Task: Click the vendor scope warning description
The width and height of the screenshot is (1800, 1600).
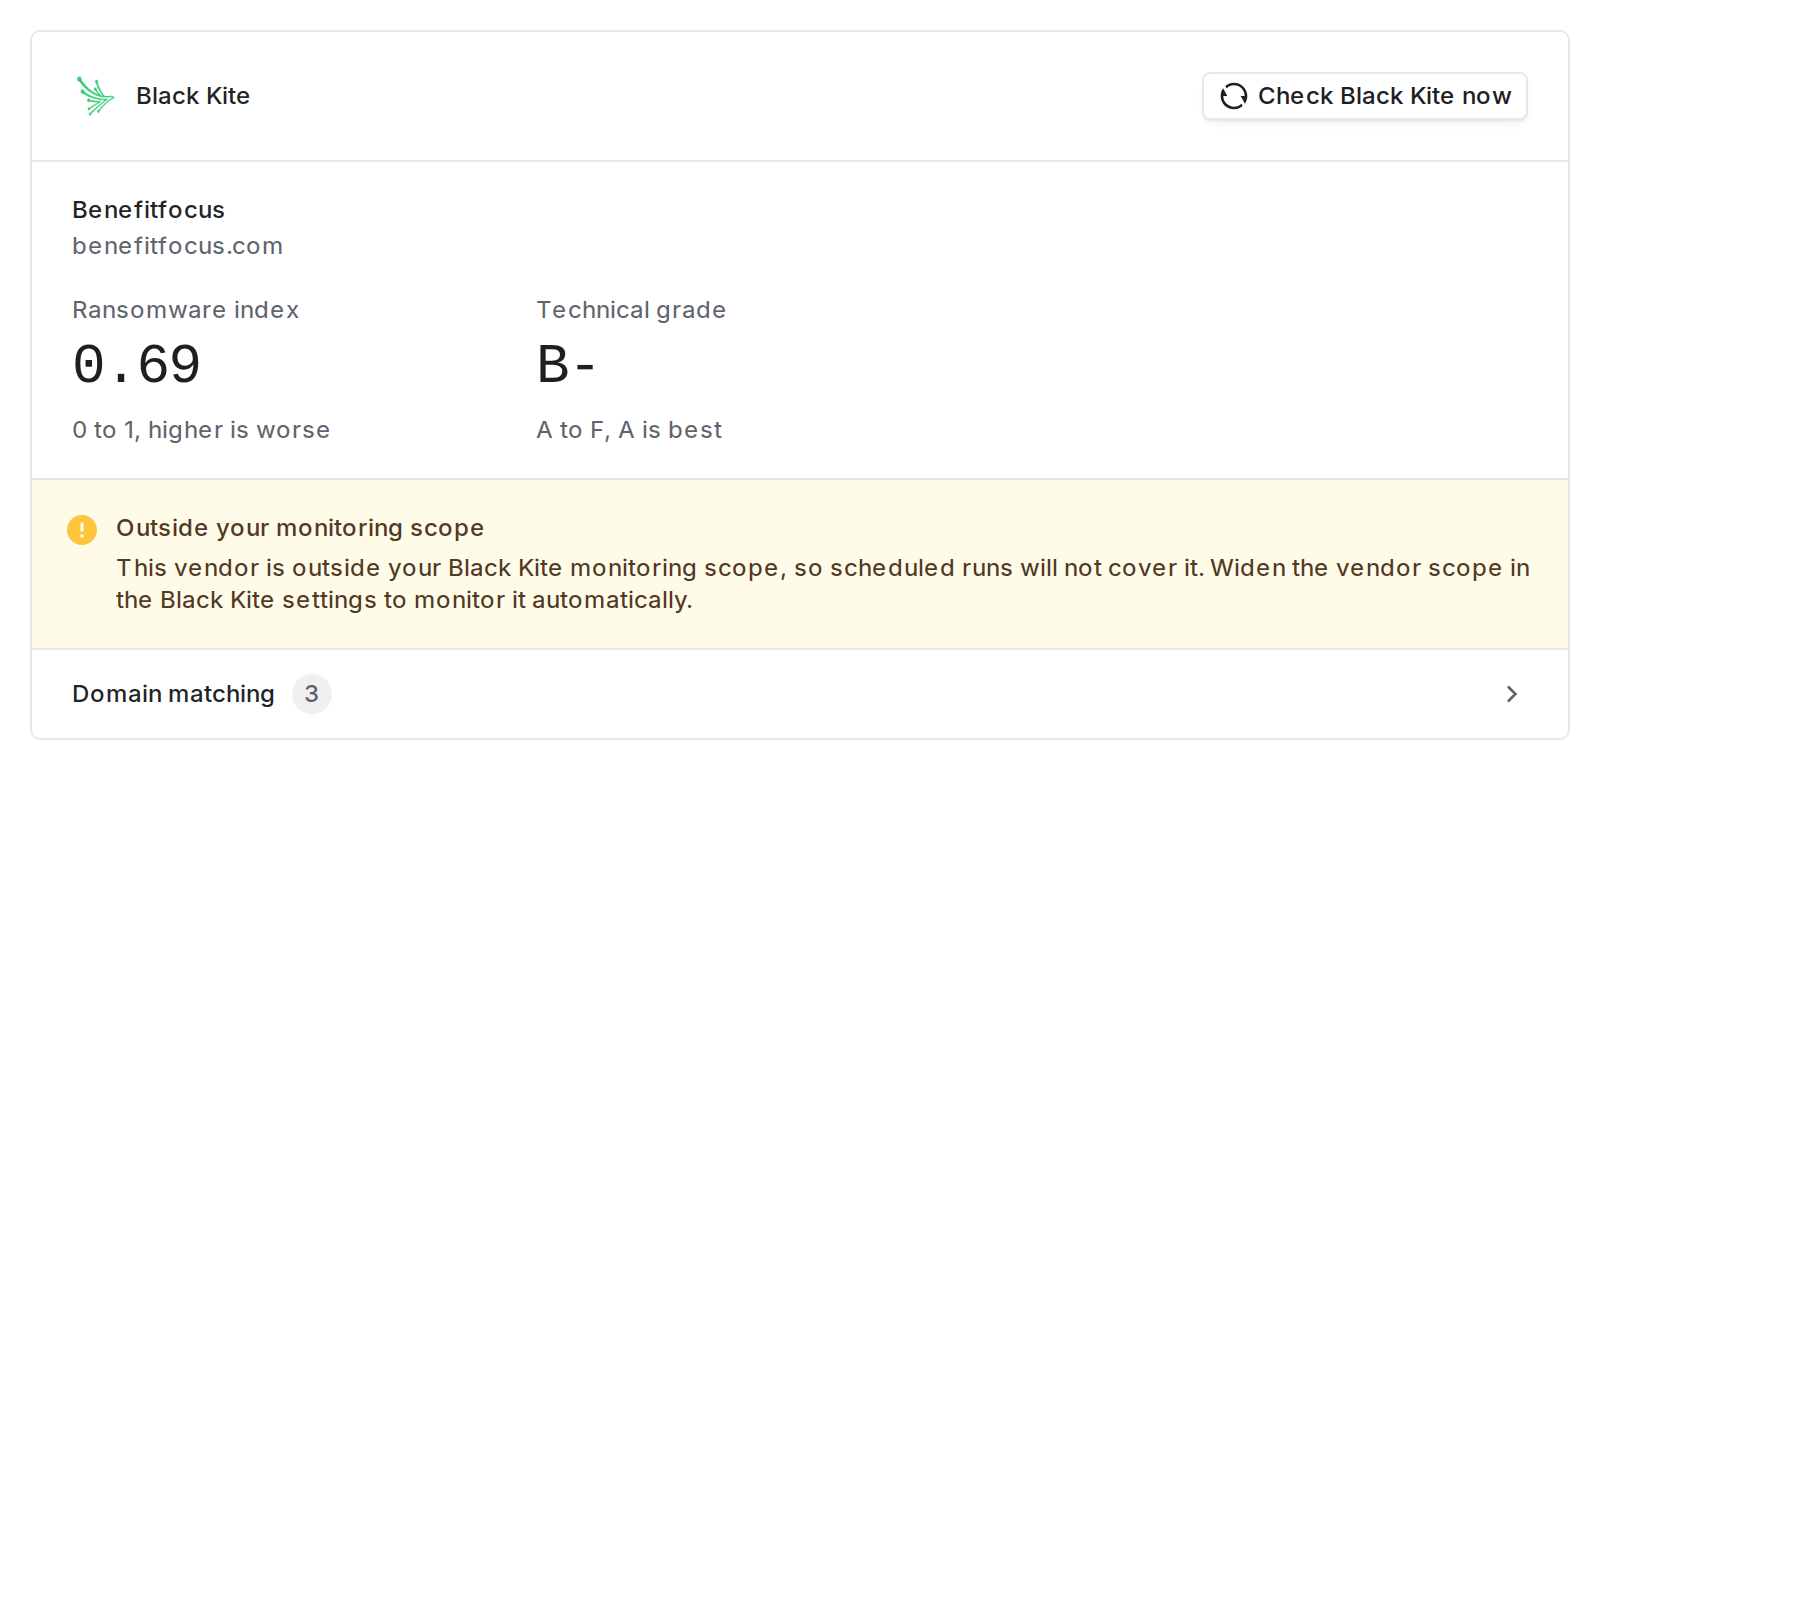Action: [x=823, y=584]
